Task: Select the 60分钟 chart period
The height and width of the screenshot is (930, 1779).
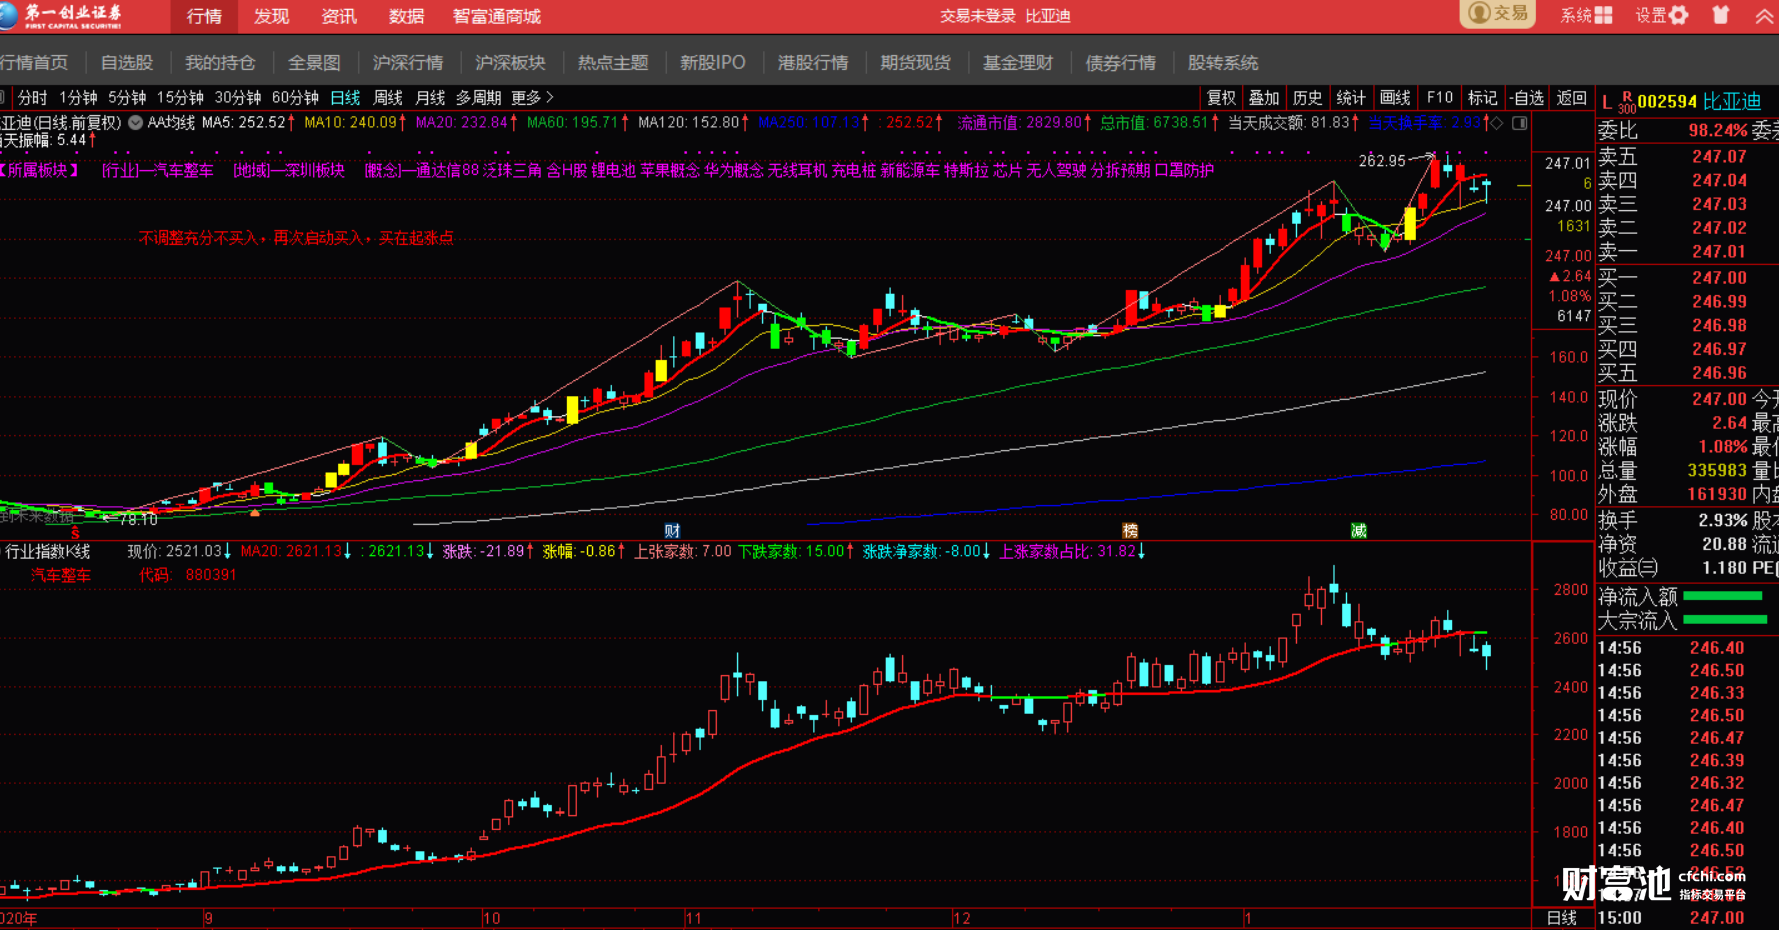Action: [295, 98]
